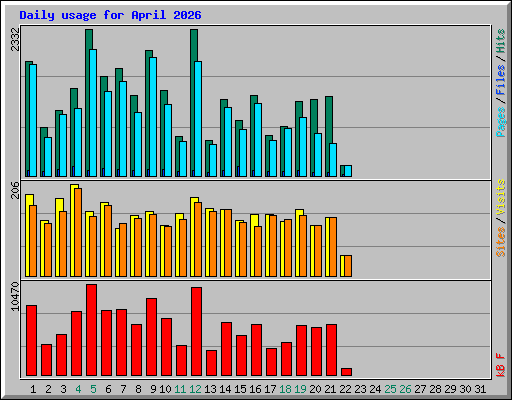Screen dimensions: 512x400
Task: Click day 12 on the x-axis
Action: click(195, 389)
